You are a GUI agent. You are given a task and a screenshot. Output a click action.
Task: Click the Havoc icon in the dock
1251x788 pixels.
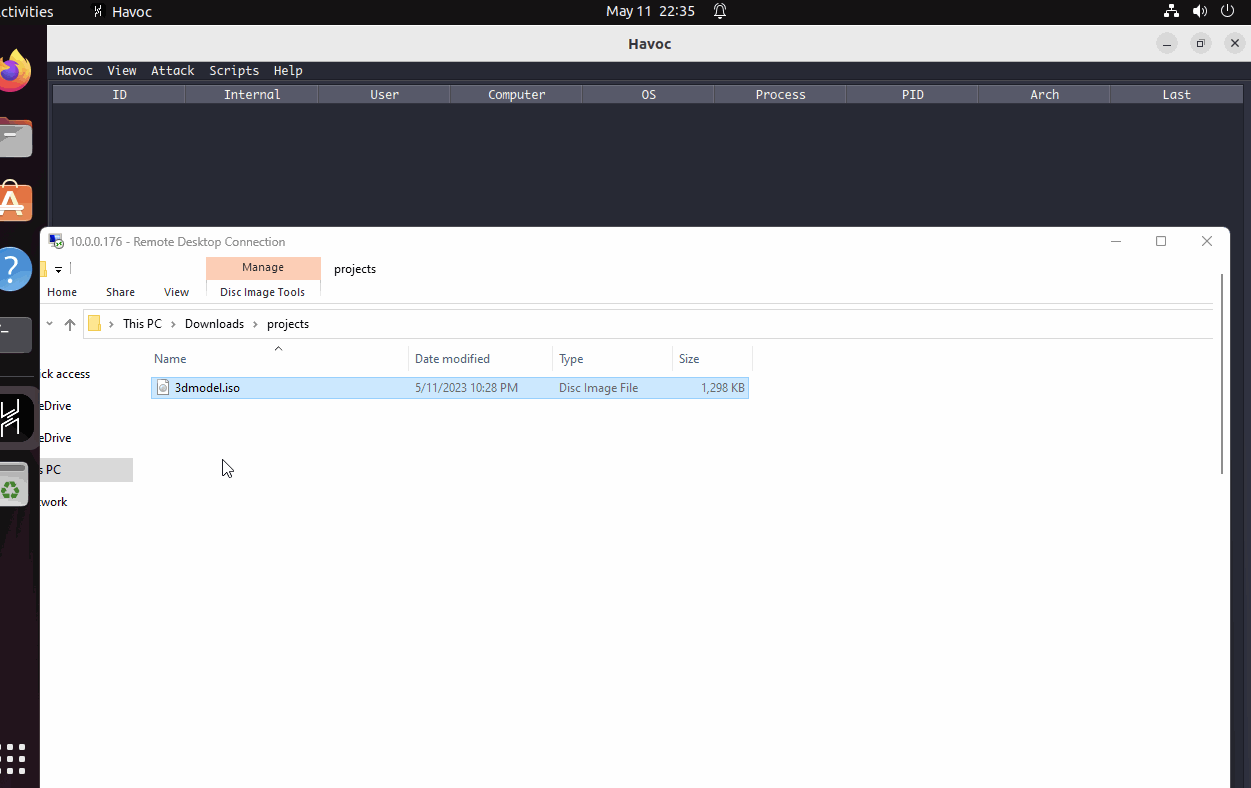pos(14,416)
